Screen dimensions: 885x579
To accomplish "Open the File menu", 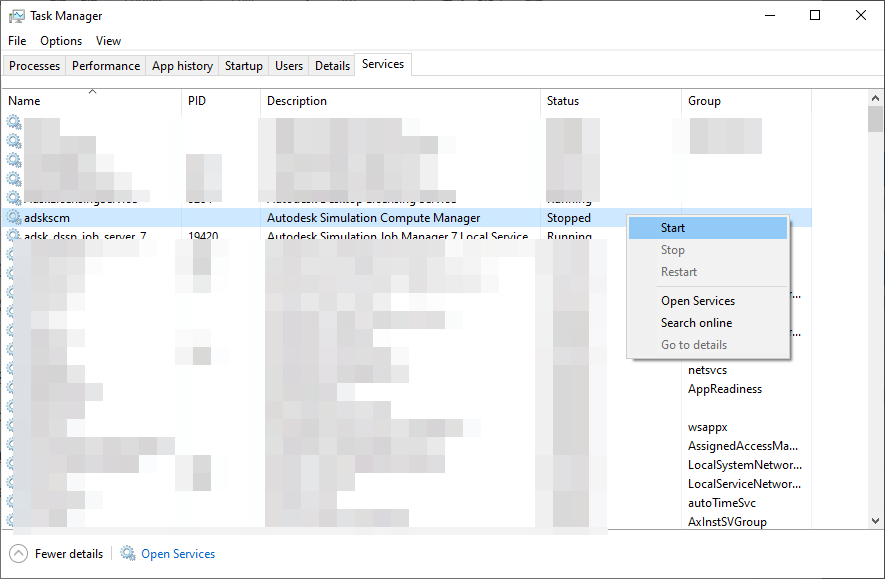I will pos(16,40).
